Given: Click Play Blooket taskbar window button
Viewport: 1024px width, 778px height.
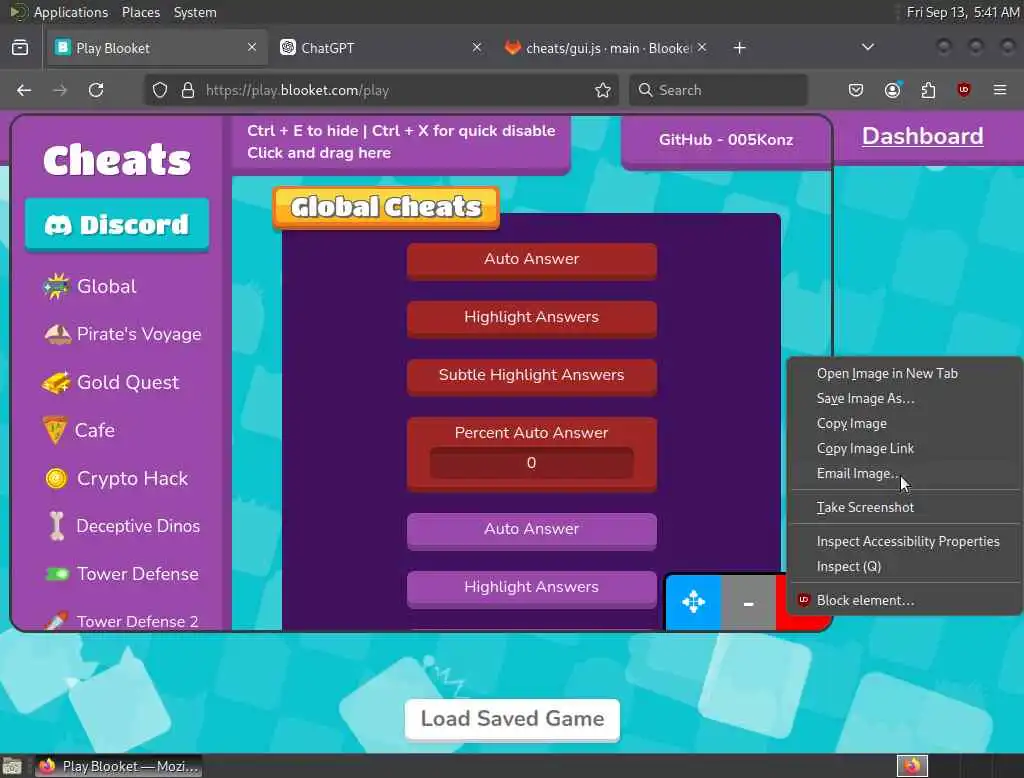Looking at the screenshot, I should [x=119, y=766].
